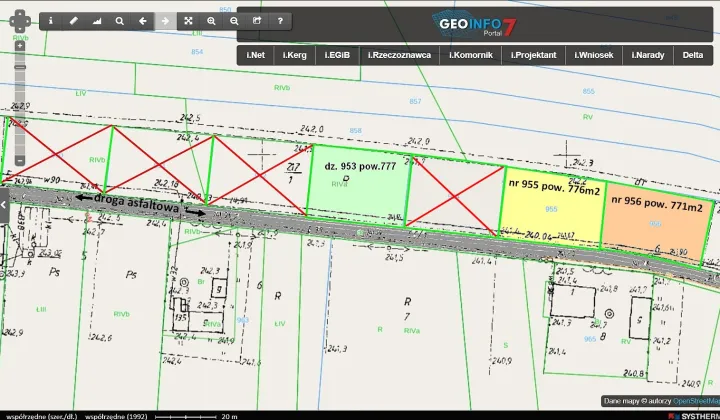The width and height of the screenshot is (720, 420).
Task: Open the i.Kerg module
Action: [x=294, y=55]
